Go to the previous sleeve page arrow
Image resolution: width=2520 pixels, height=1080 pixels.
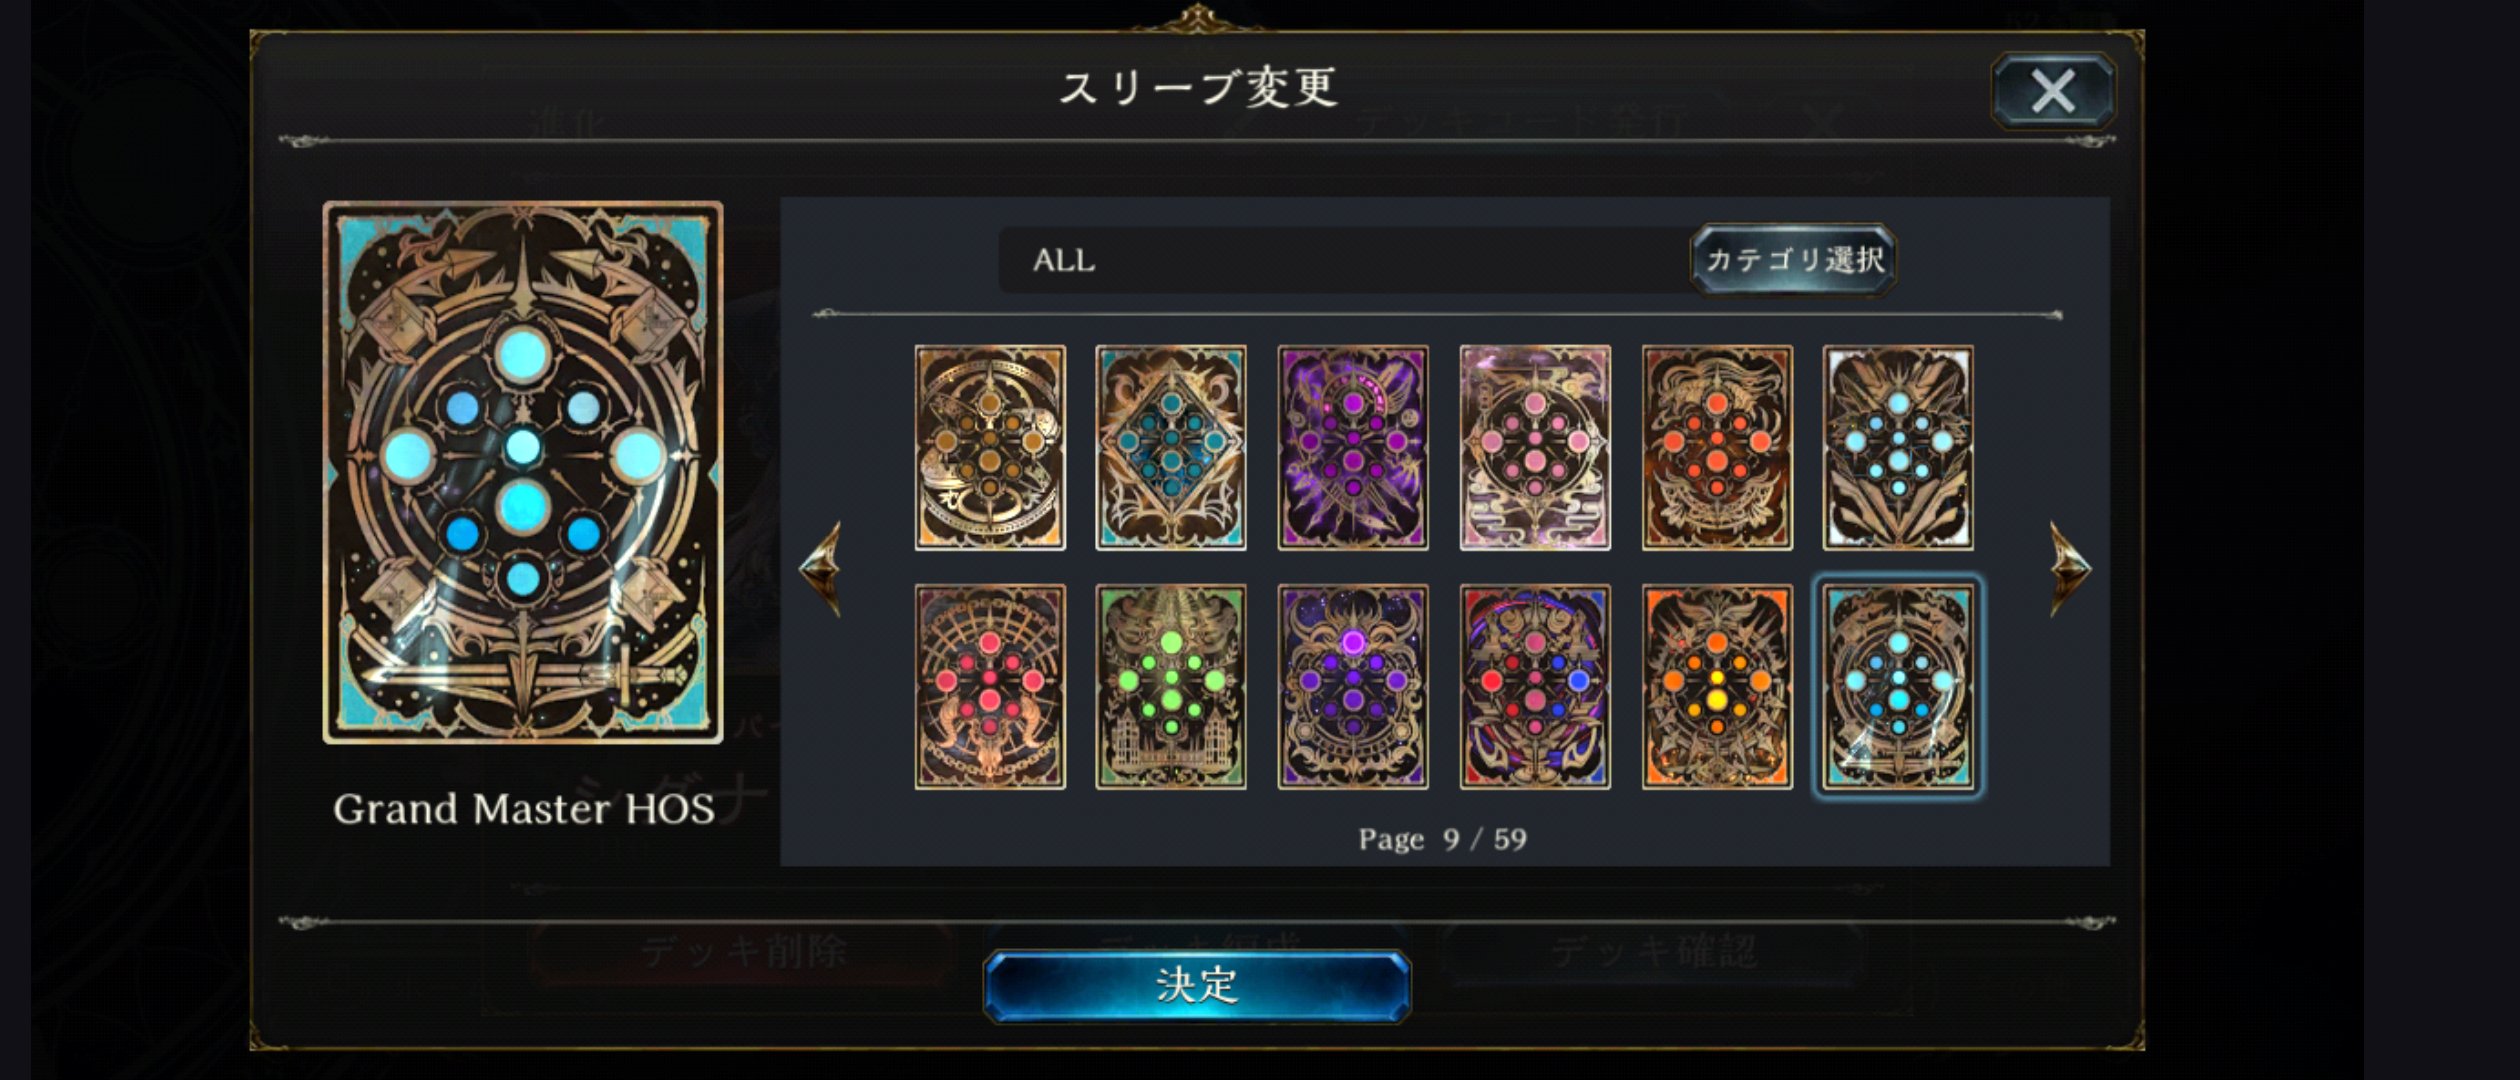click(820, 568)
